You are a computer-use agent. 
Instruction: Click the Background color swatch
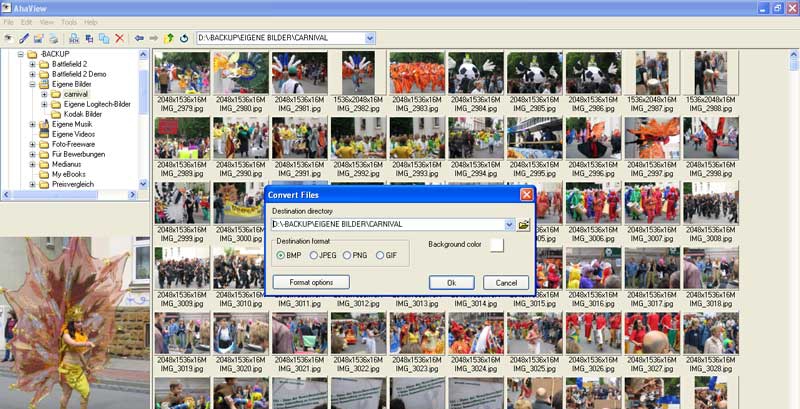[496, 245]
